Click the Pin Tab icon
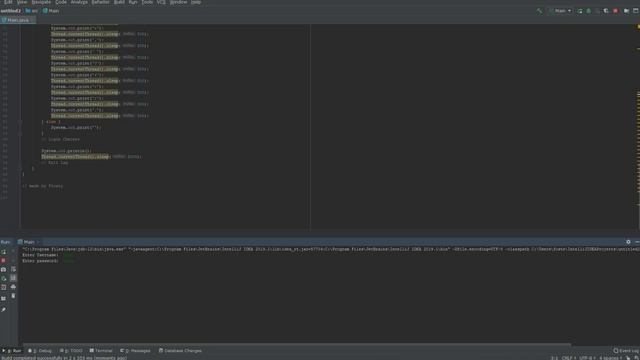The image size is (640, 360). (x=4, y=309)
